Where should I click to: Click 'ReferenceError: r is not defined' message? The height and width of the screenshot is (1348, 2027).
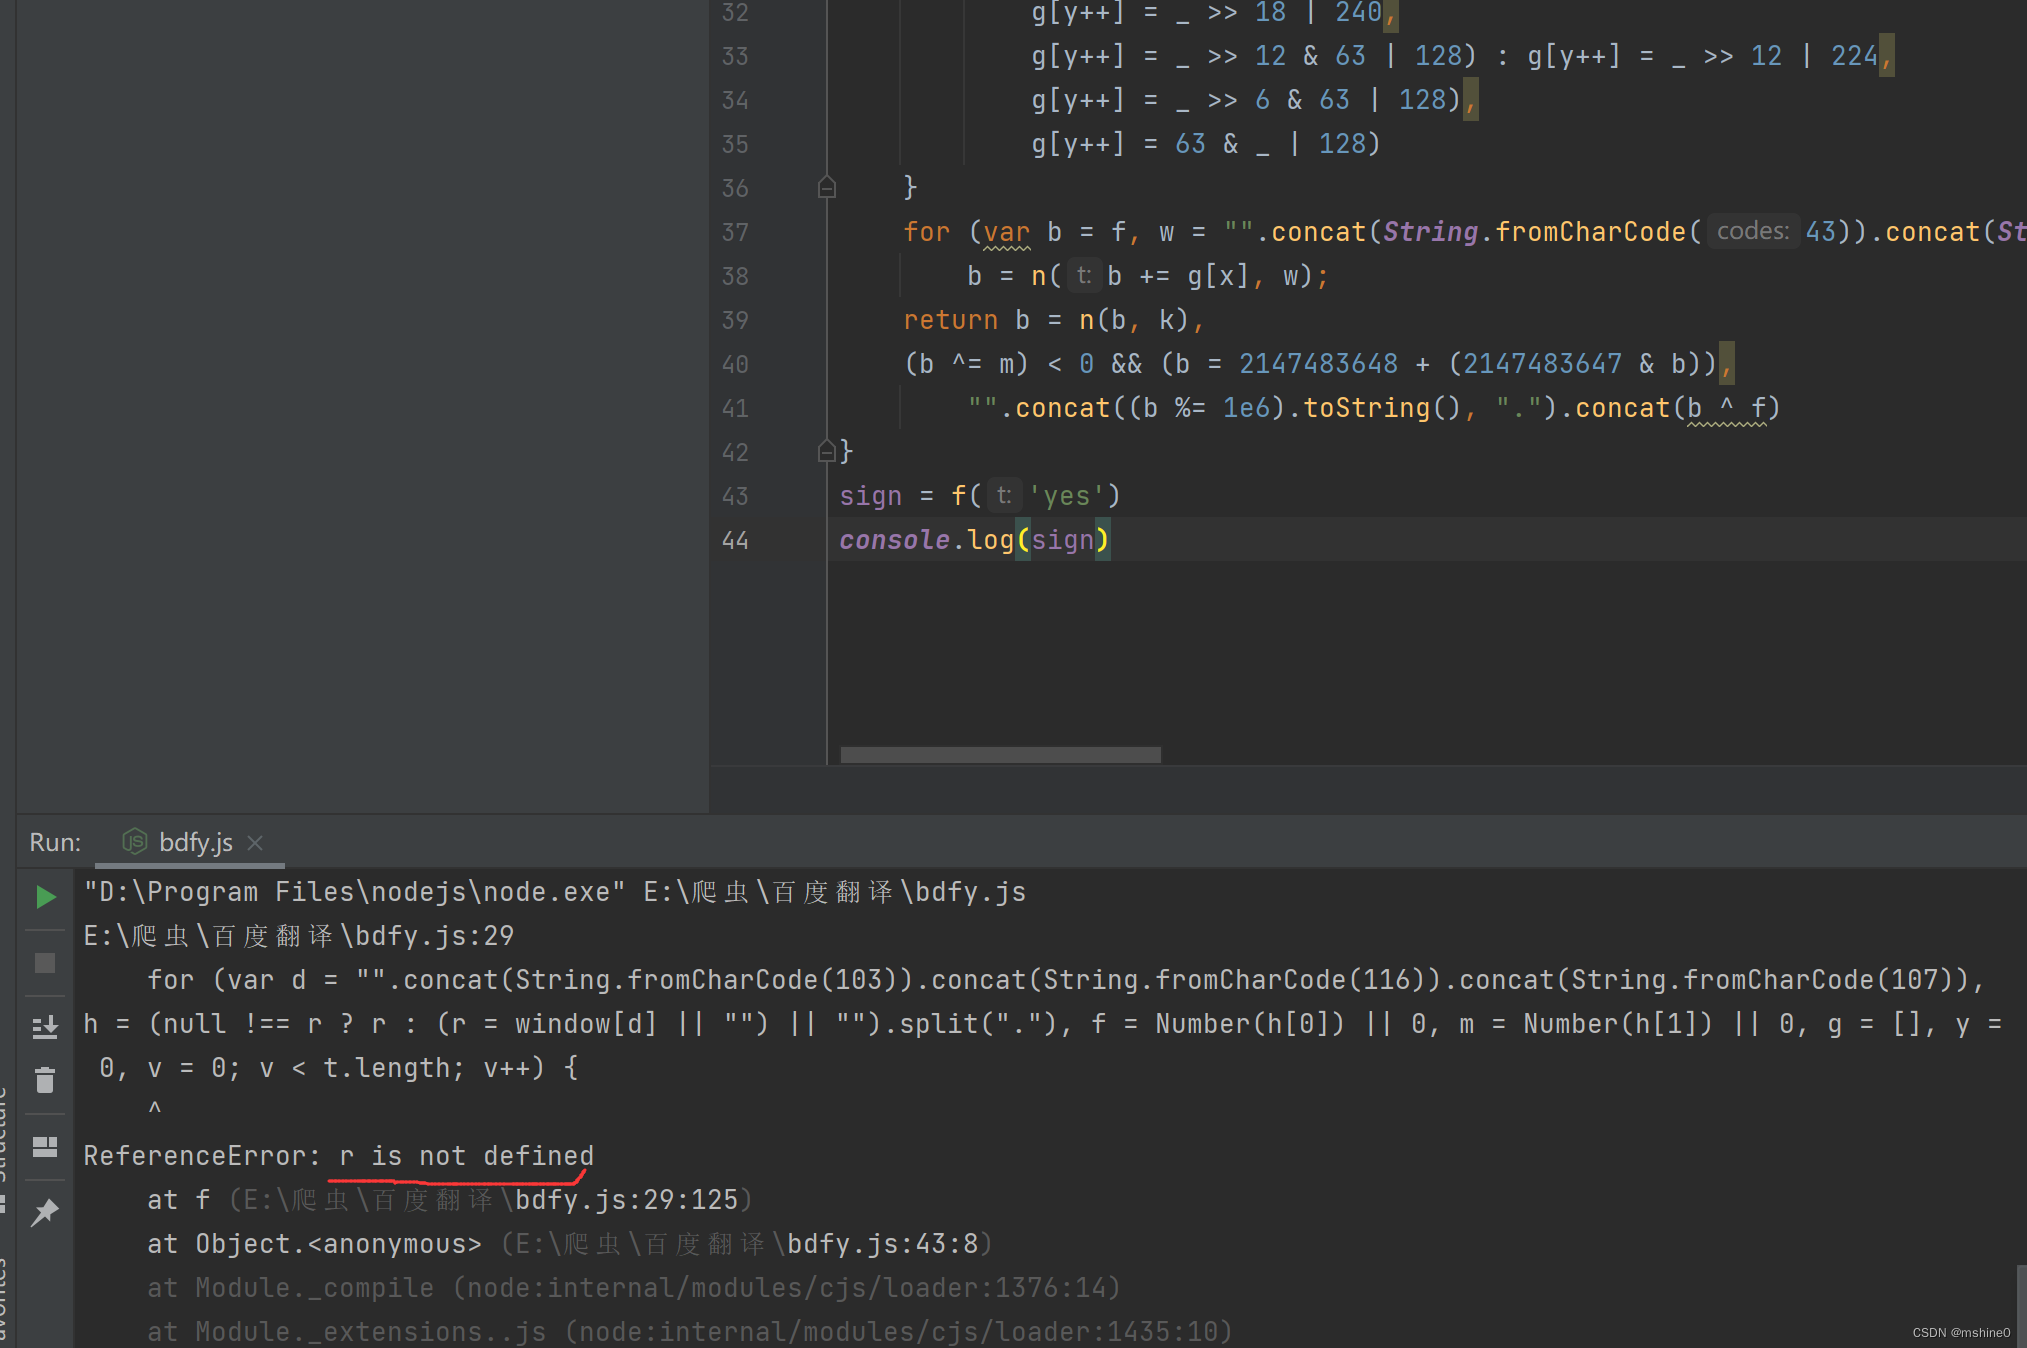click(x=339, y=1156)
